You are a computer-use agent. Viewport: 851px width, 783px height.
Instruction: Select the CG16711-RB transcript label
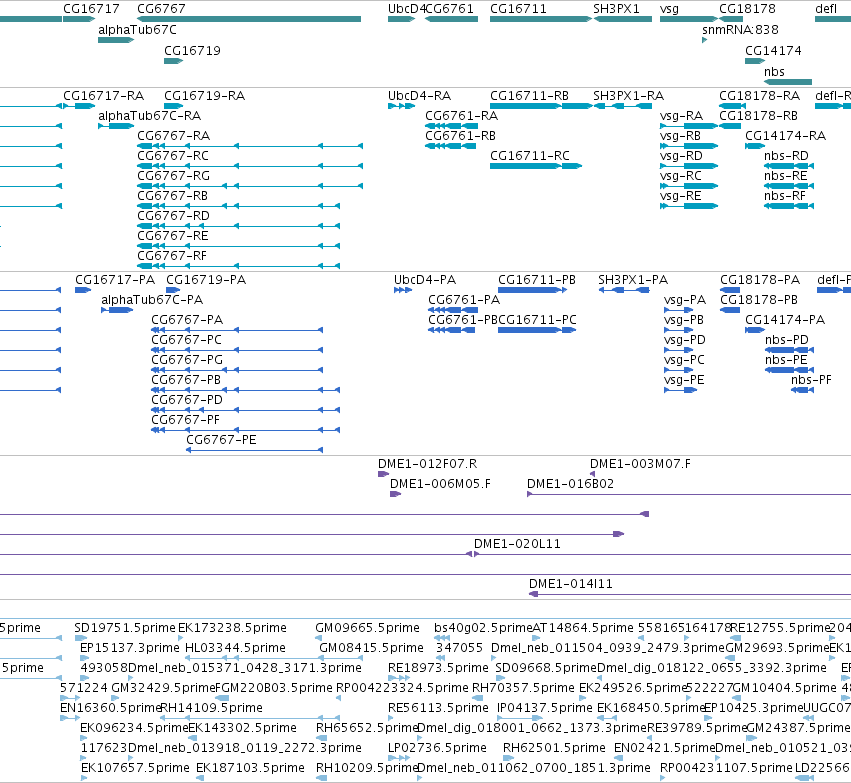tap(529, 96)
